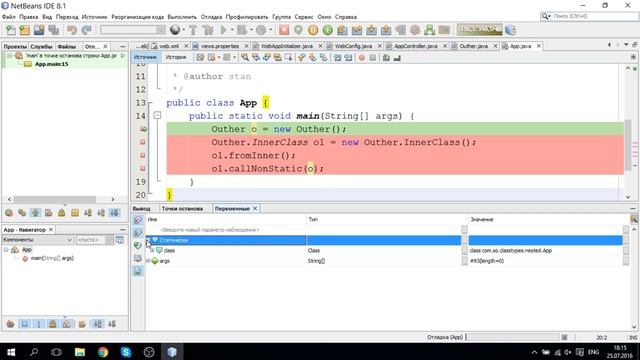Open Skype from the taskbar

(x=126, y=352)
